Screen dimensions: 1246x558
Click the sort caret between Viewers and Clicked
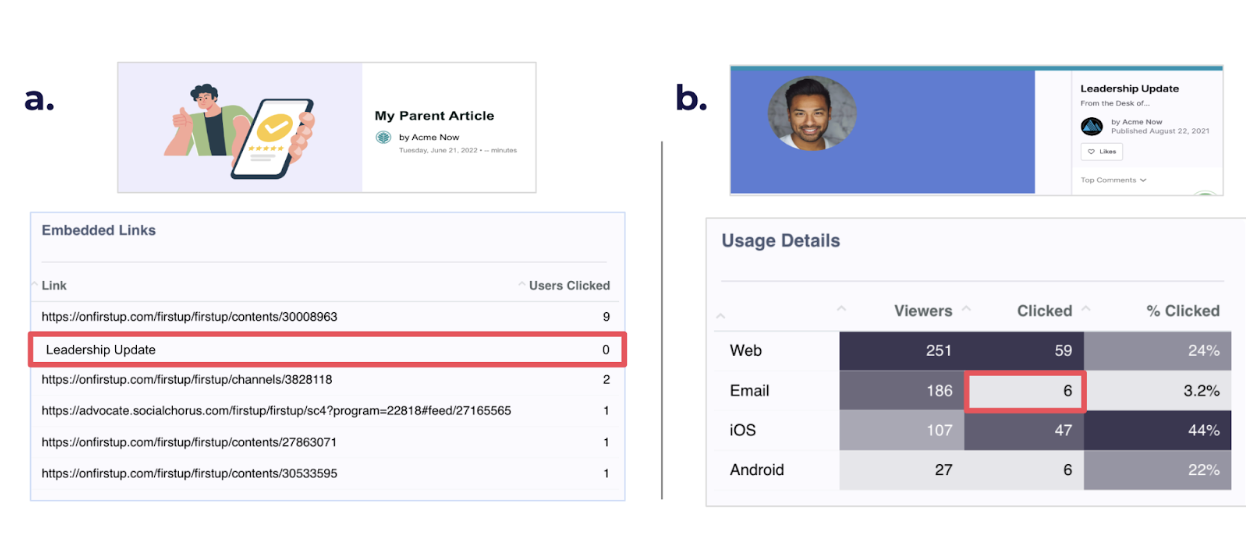click(966, 309)
